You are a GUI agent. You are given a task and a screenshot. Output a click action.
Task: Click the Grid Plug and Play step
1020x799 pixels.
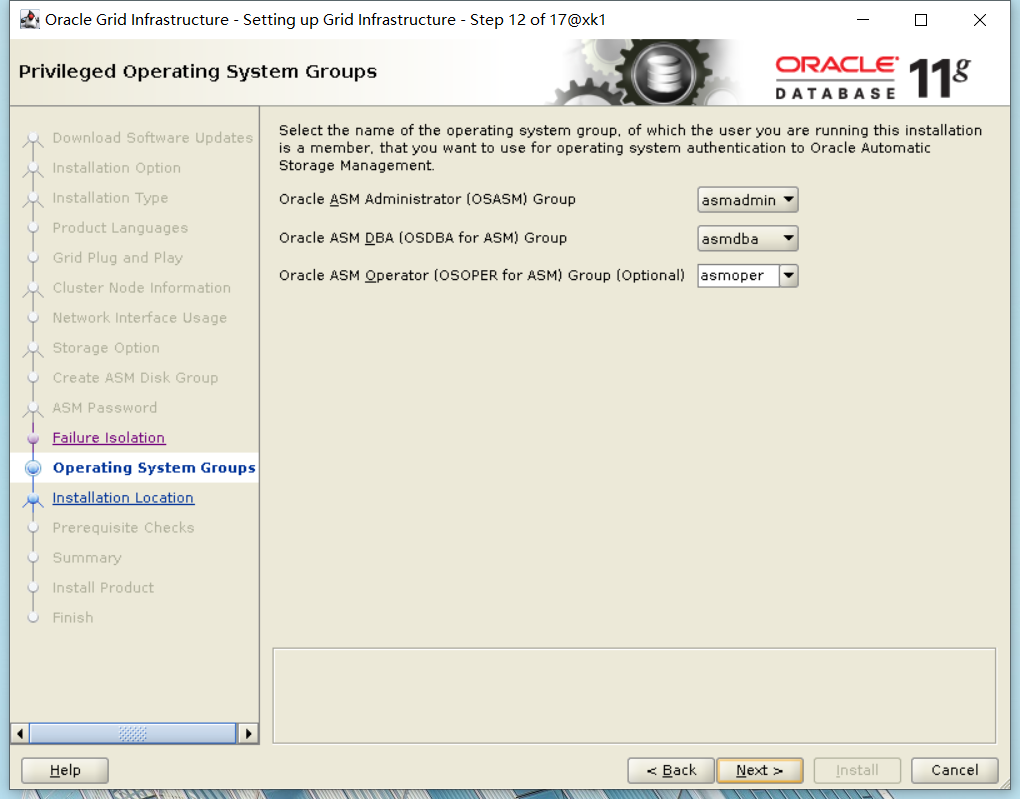click(118, 258)
